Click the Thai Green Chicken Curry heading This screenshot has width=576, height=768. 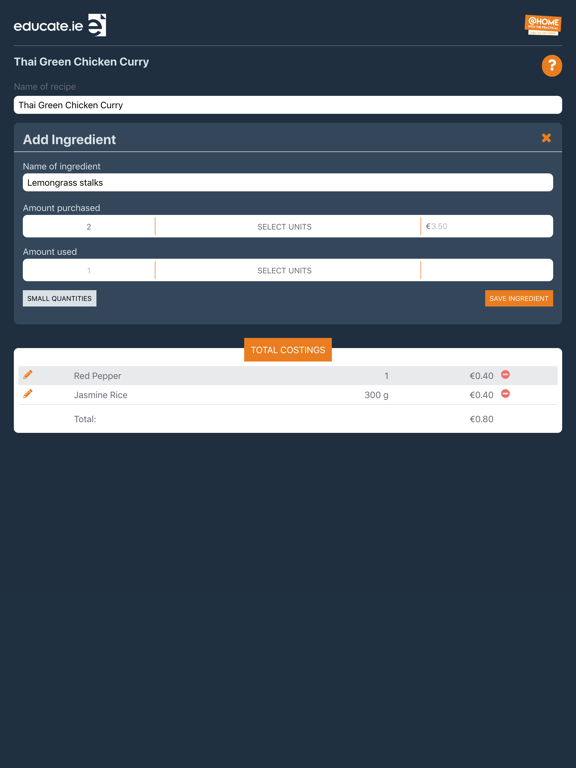click(x=81, y=62)
